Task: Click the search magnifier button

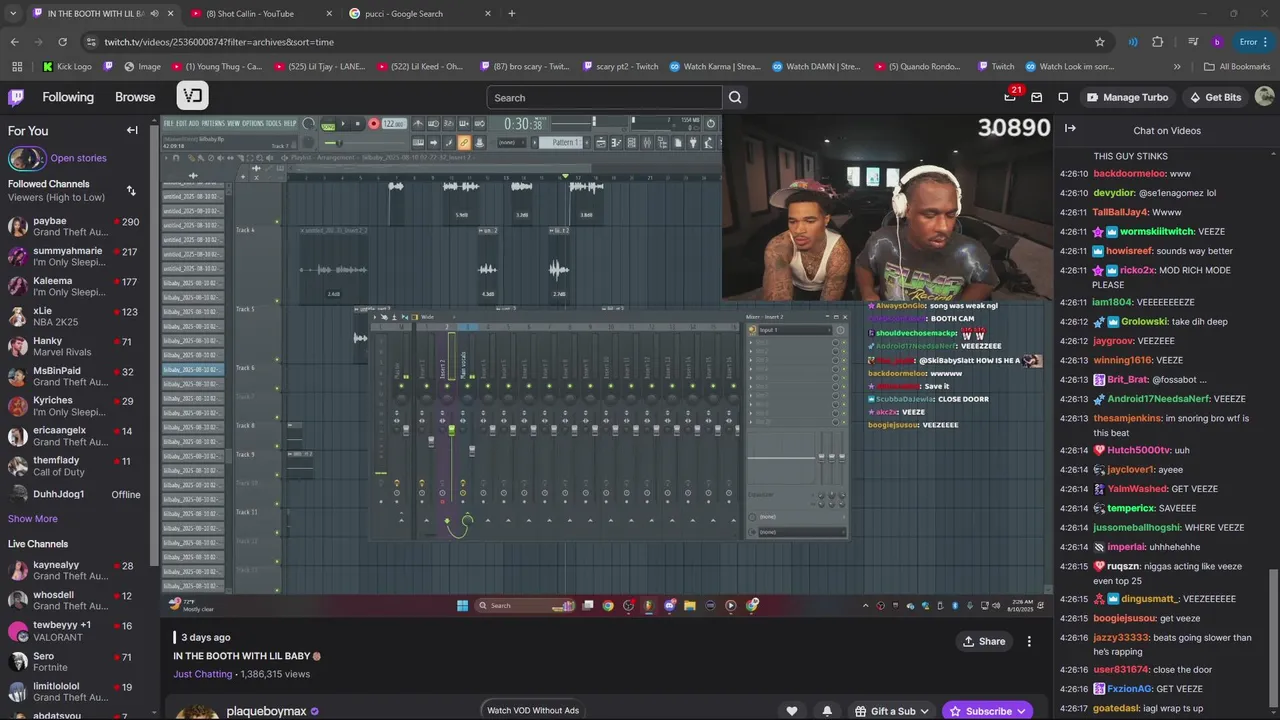Action: (735, 97)
